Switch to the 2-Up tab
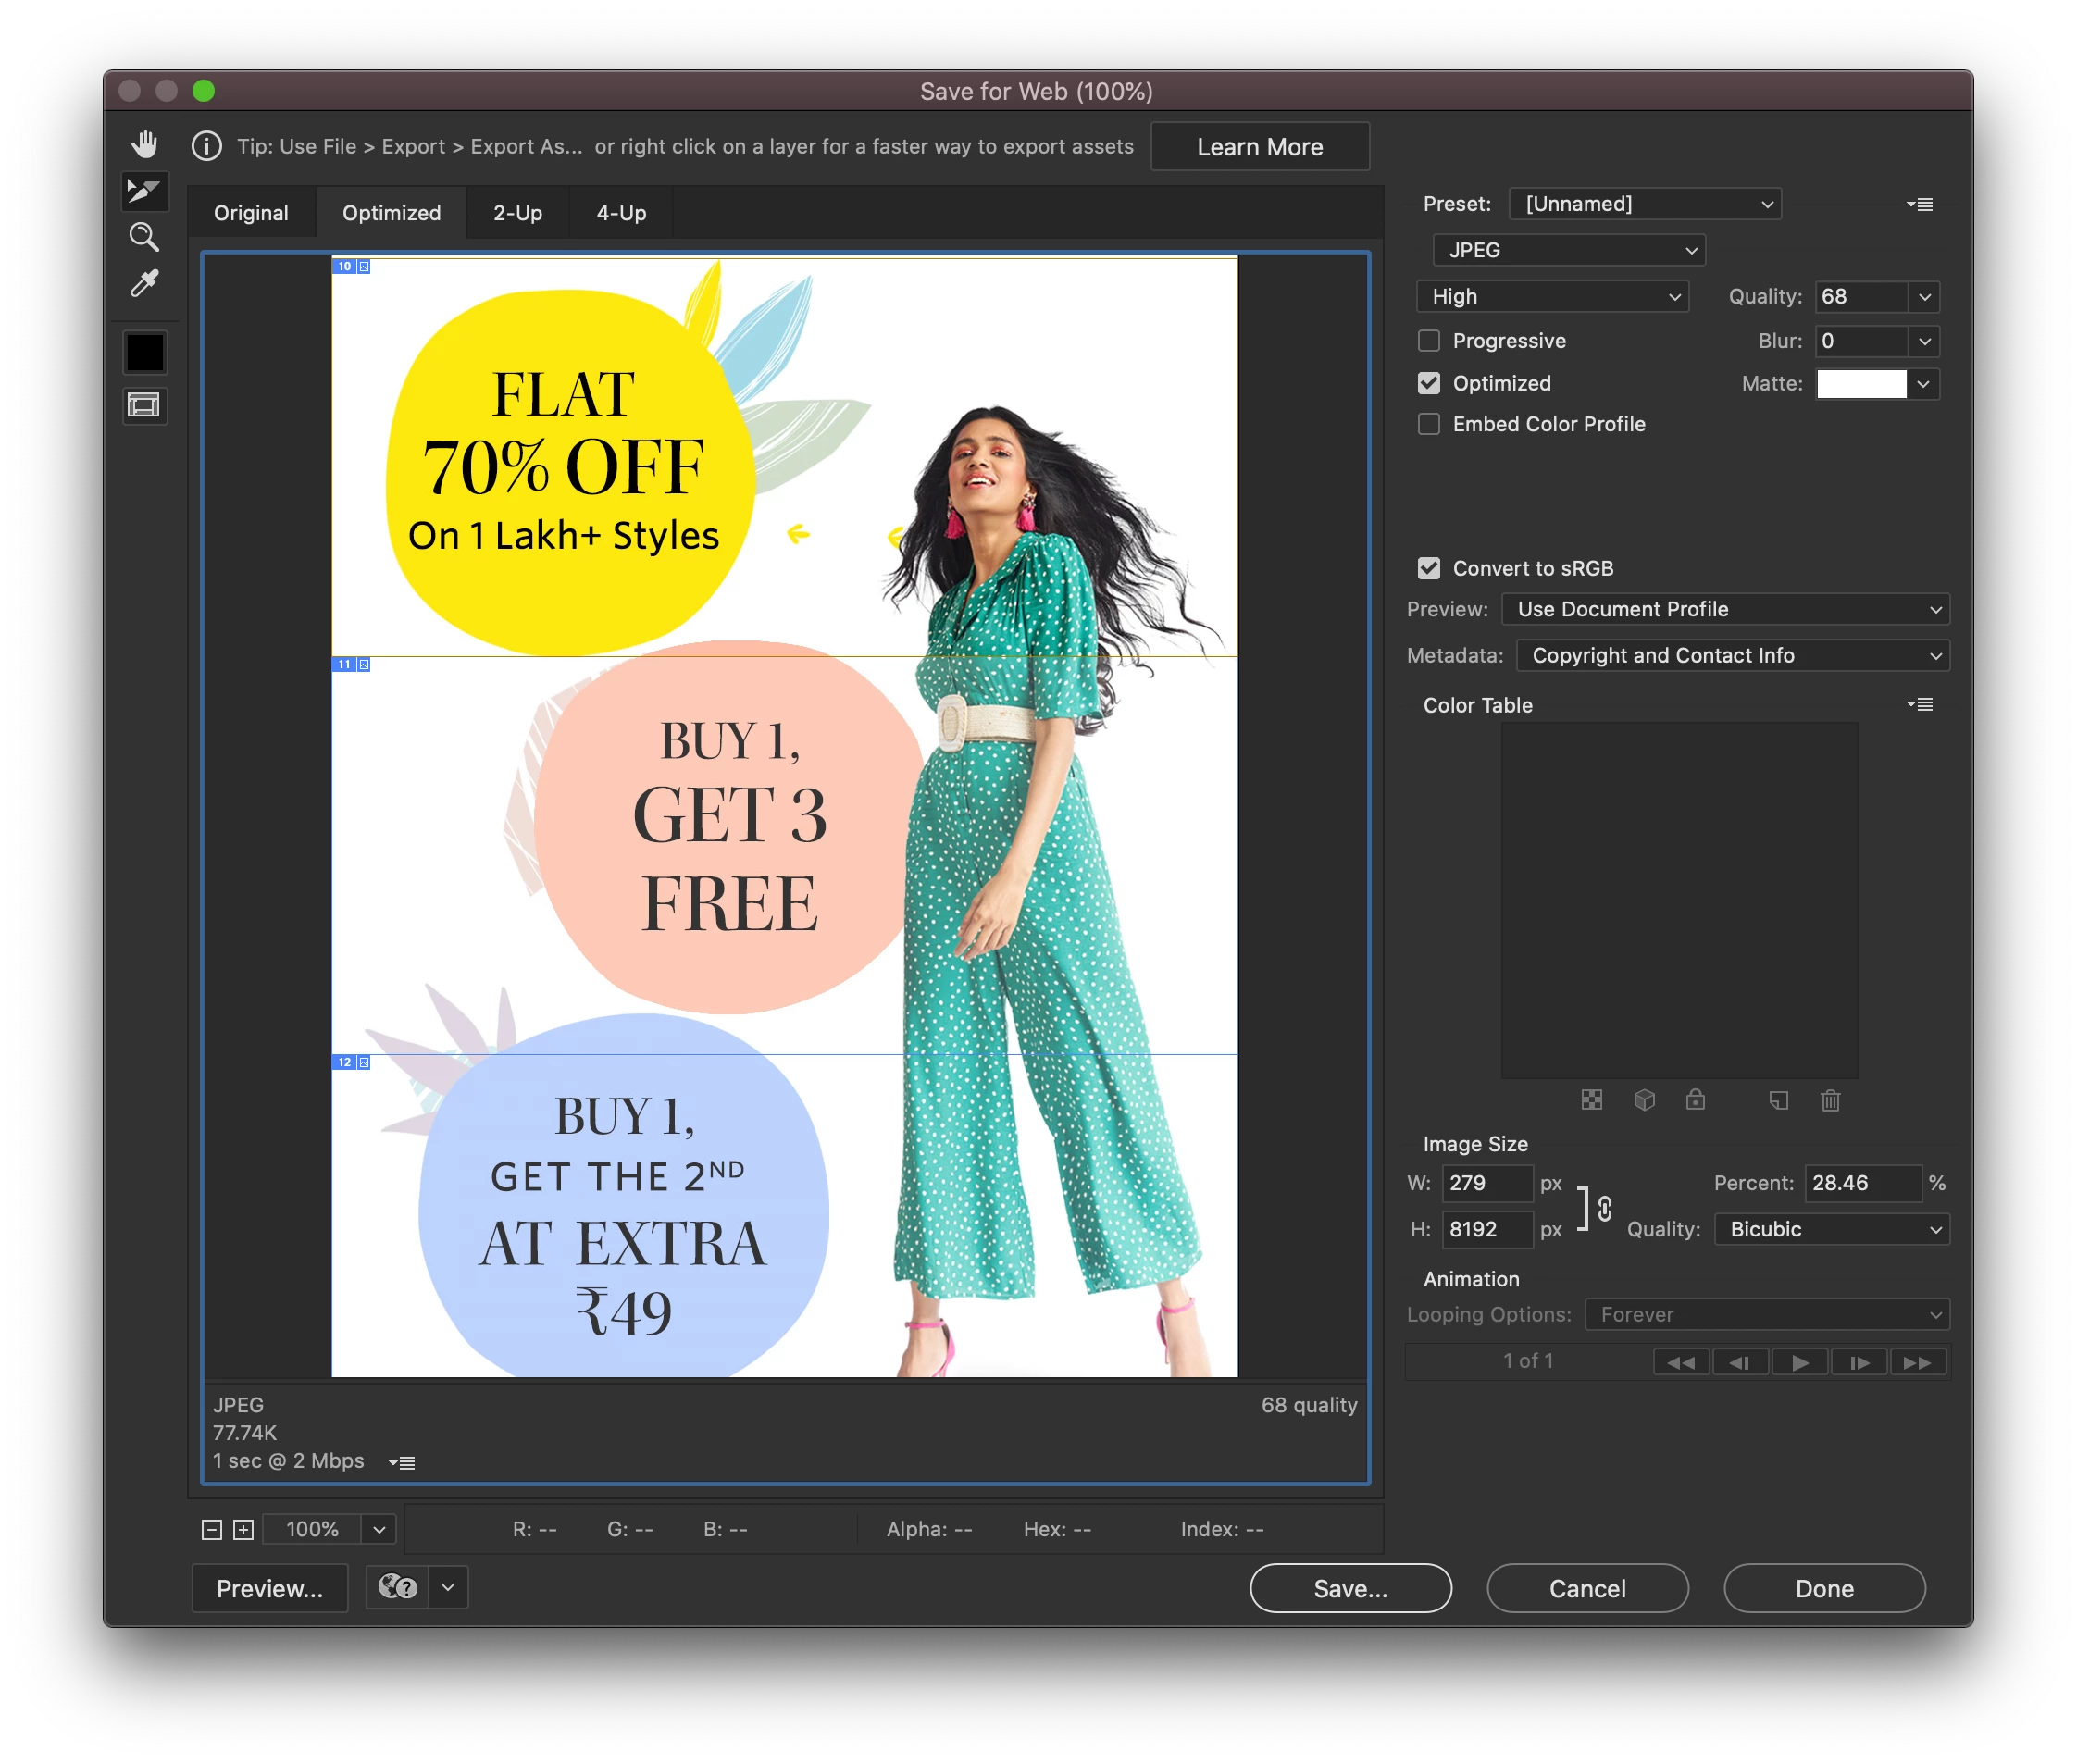2077x1764 pixels. [x=517, y=213]
